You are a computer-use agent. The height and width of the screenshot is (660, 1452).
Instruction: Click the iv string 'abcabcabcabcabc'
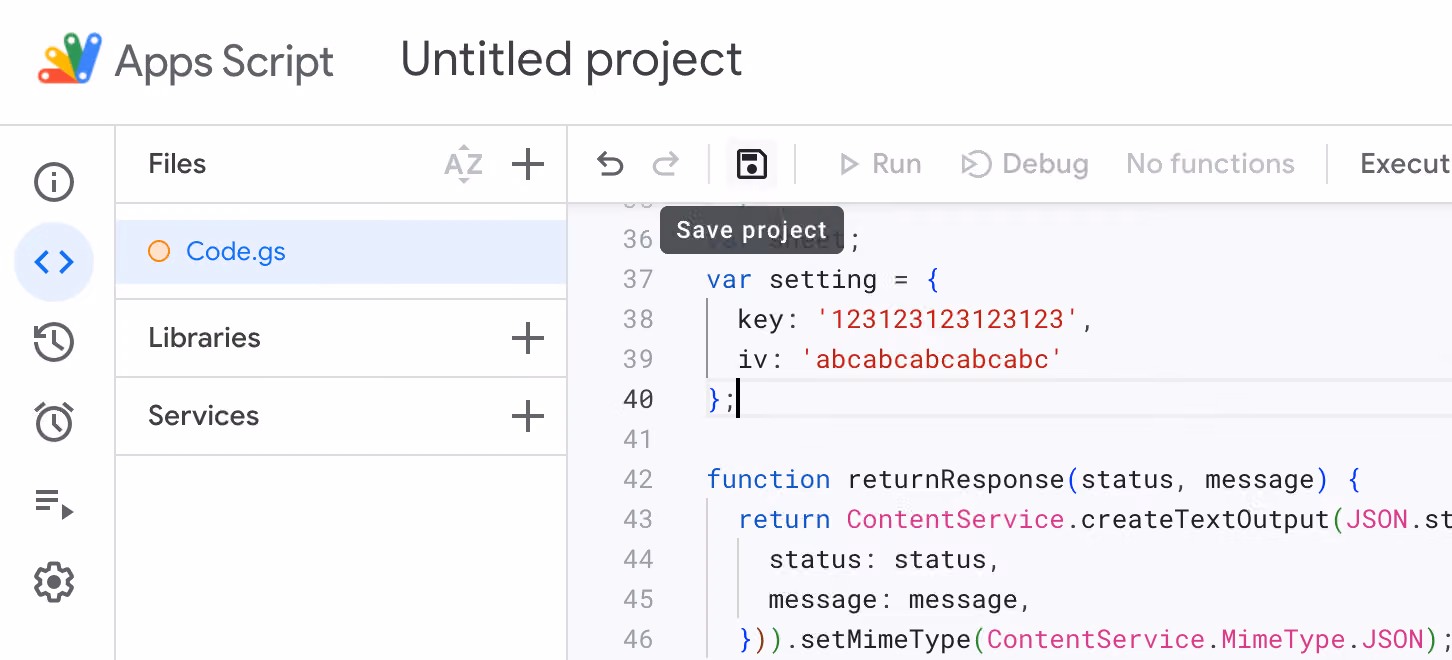932,359
